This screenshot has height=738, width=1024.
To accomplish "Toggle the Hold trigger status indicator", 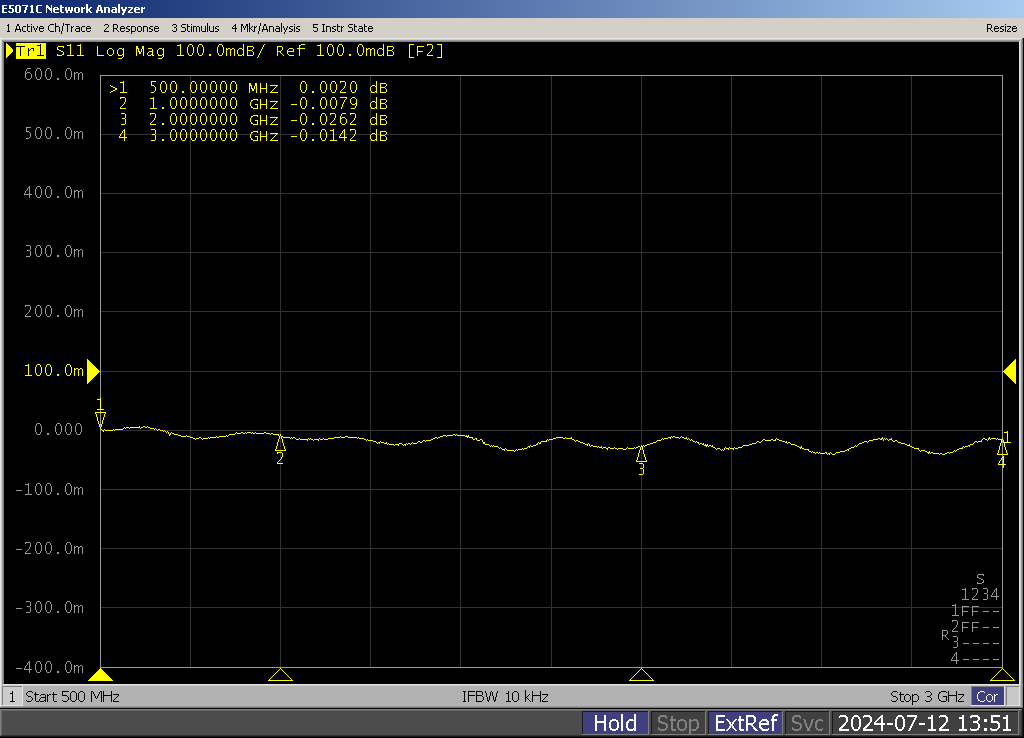I will tap(615, 723).
